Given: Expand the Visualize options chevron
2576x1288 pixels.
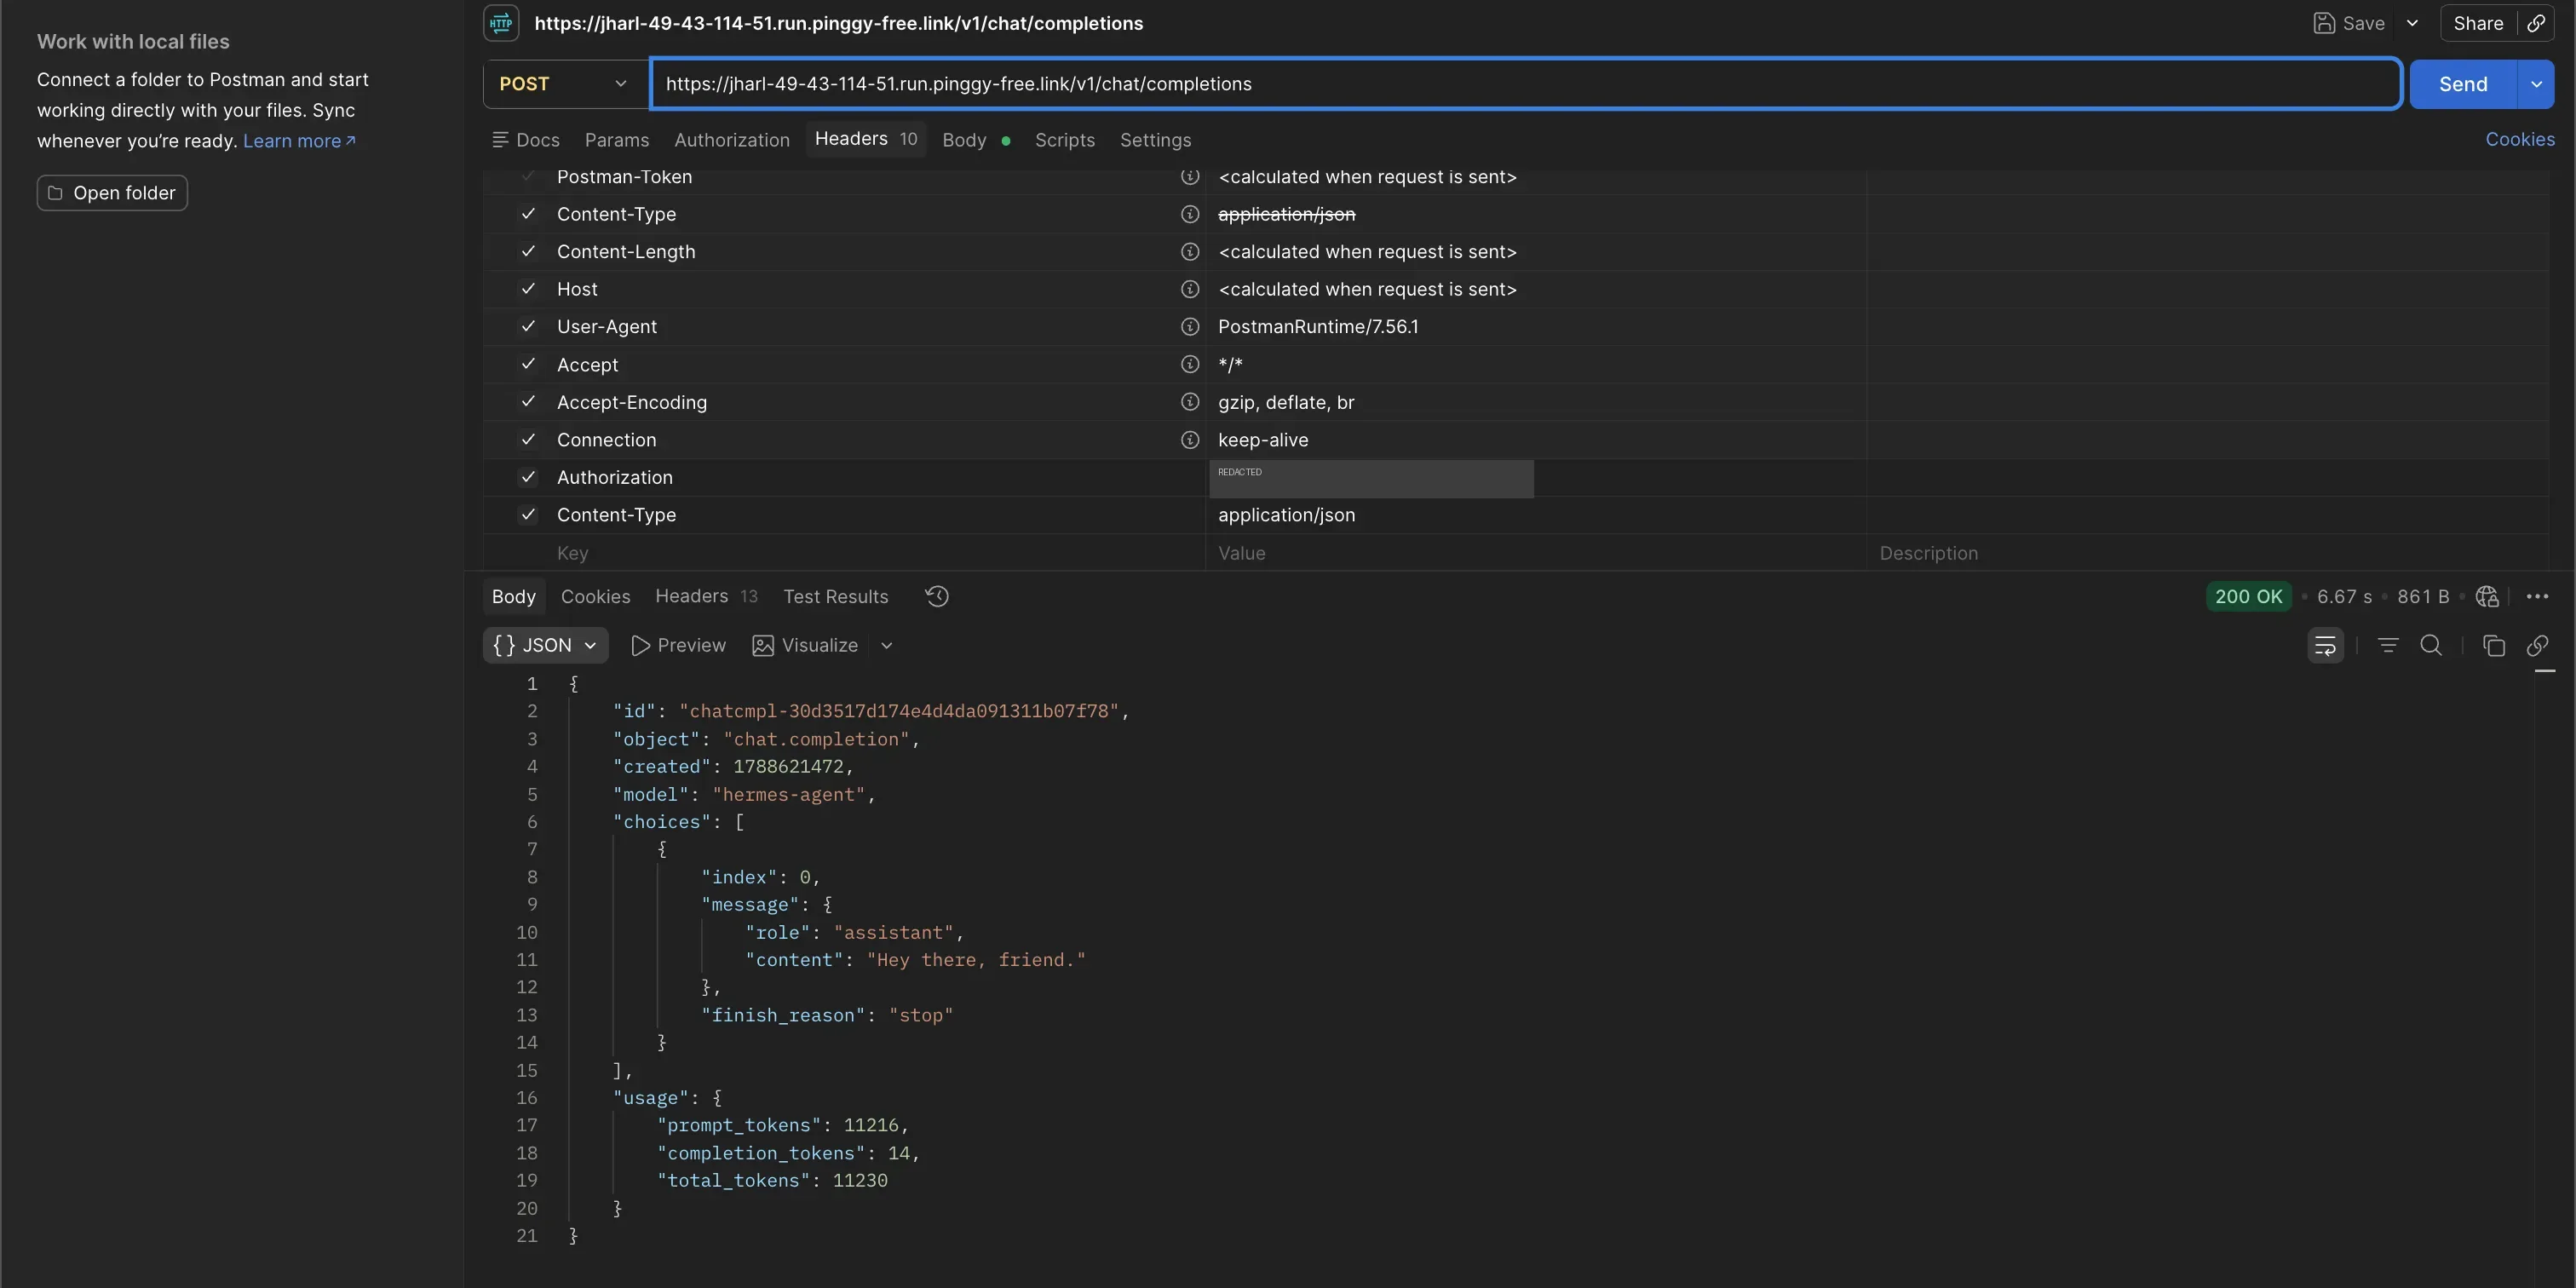Looking at the screenshot, I should click(x=886, y=646).
